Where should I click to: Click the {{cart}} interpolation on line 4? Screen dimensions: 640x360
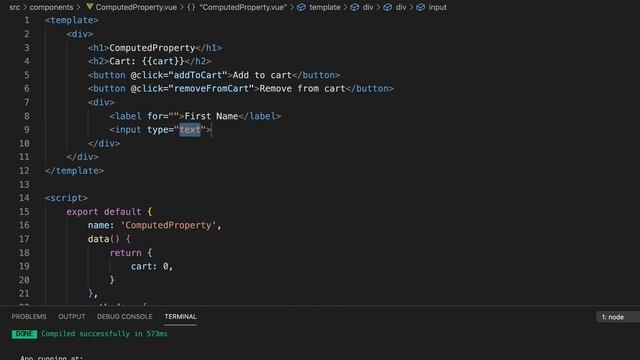point(163,61)
